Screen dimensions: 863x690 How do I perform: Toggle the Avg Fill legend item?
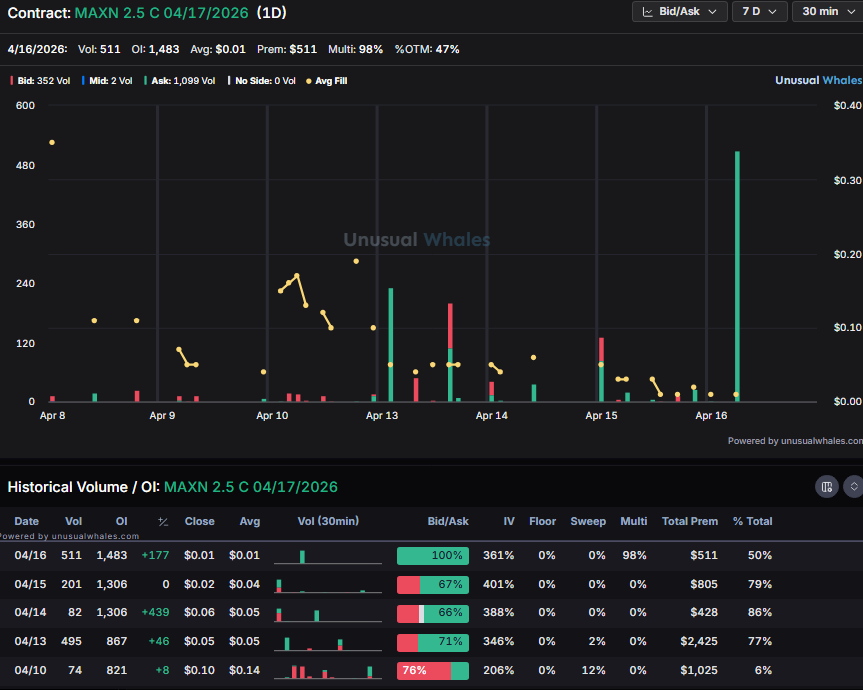tap(326, 81)
